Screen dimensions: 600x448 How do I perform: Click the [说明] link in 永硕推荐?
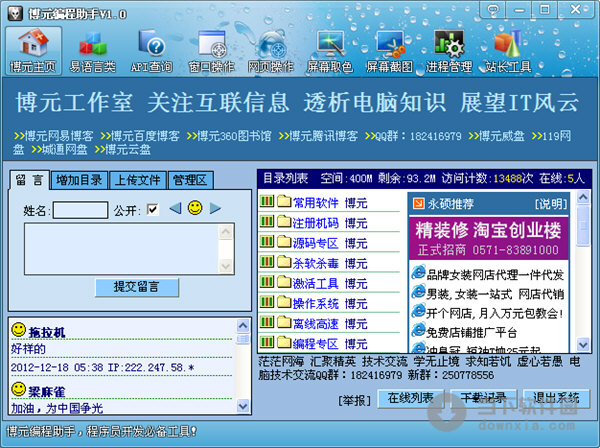[551, 204]
